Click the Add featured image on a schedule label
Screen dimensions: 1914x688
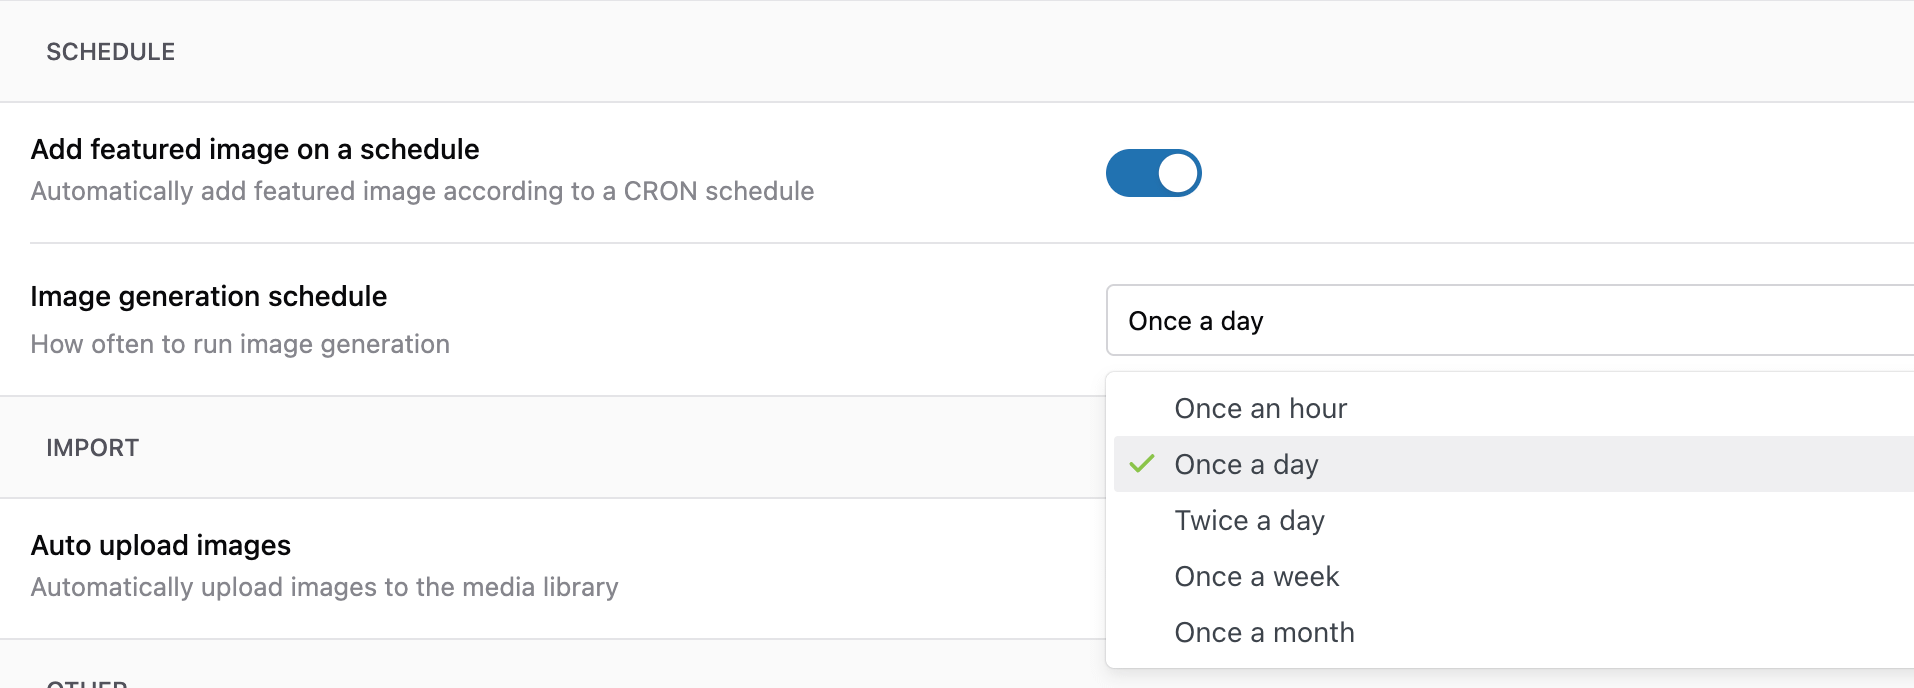click(255, 149)
